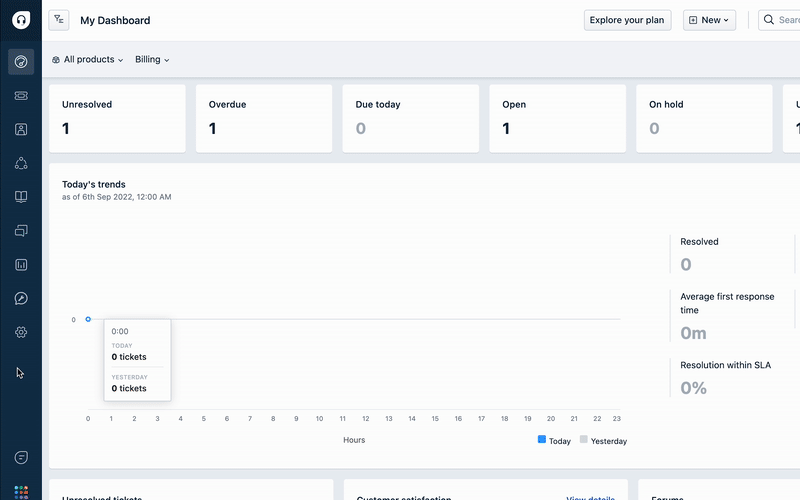Open the On hold card
800x500 pixels.
(704, 118)
